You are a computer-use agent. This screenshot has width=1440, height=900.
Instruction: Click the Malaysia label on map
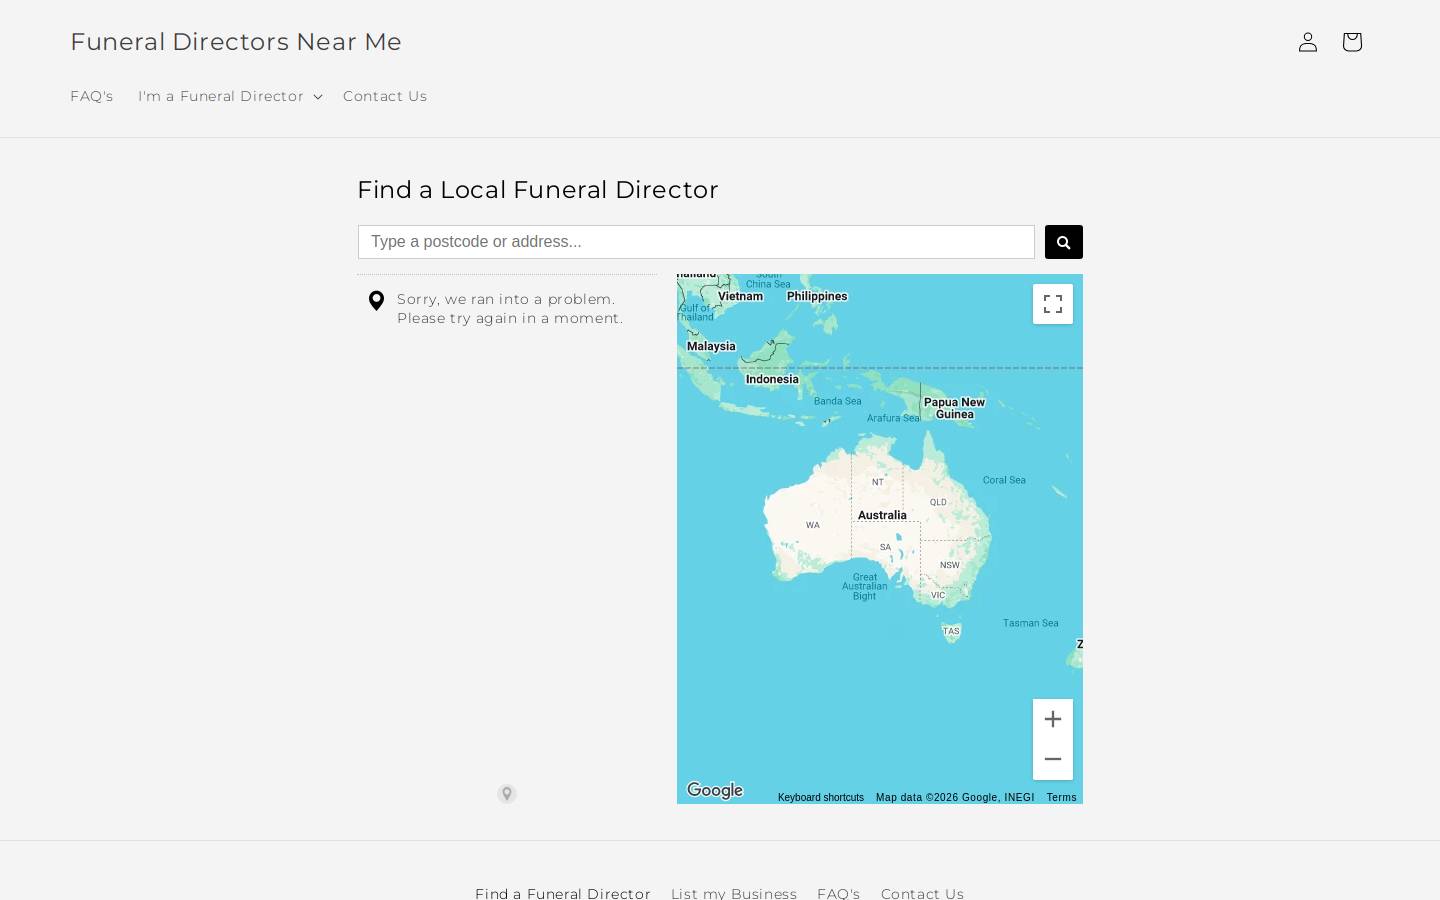point(711,346)
